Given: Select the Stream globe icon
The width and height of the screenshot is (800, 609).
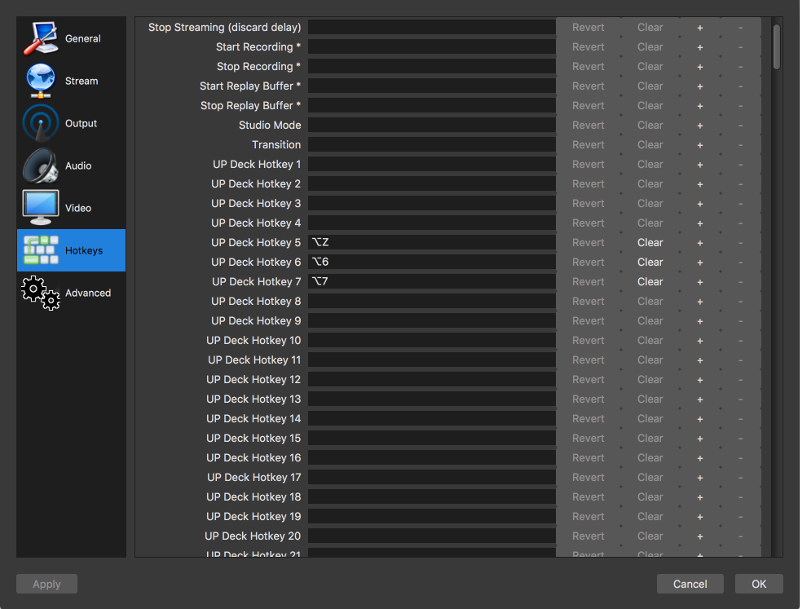Looking at the screenshot, I should tap(41, 81).
